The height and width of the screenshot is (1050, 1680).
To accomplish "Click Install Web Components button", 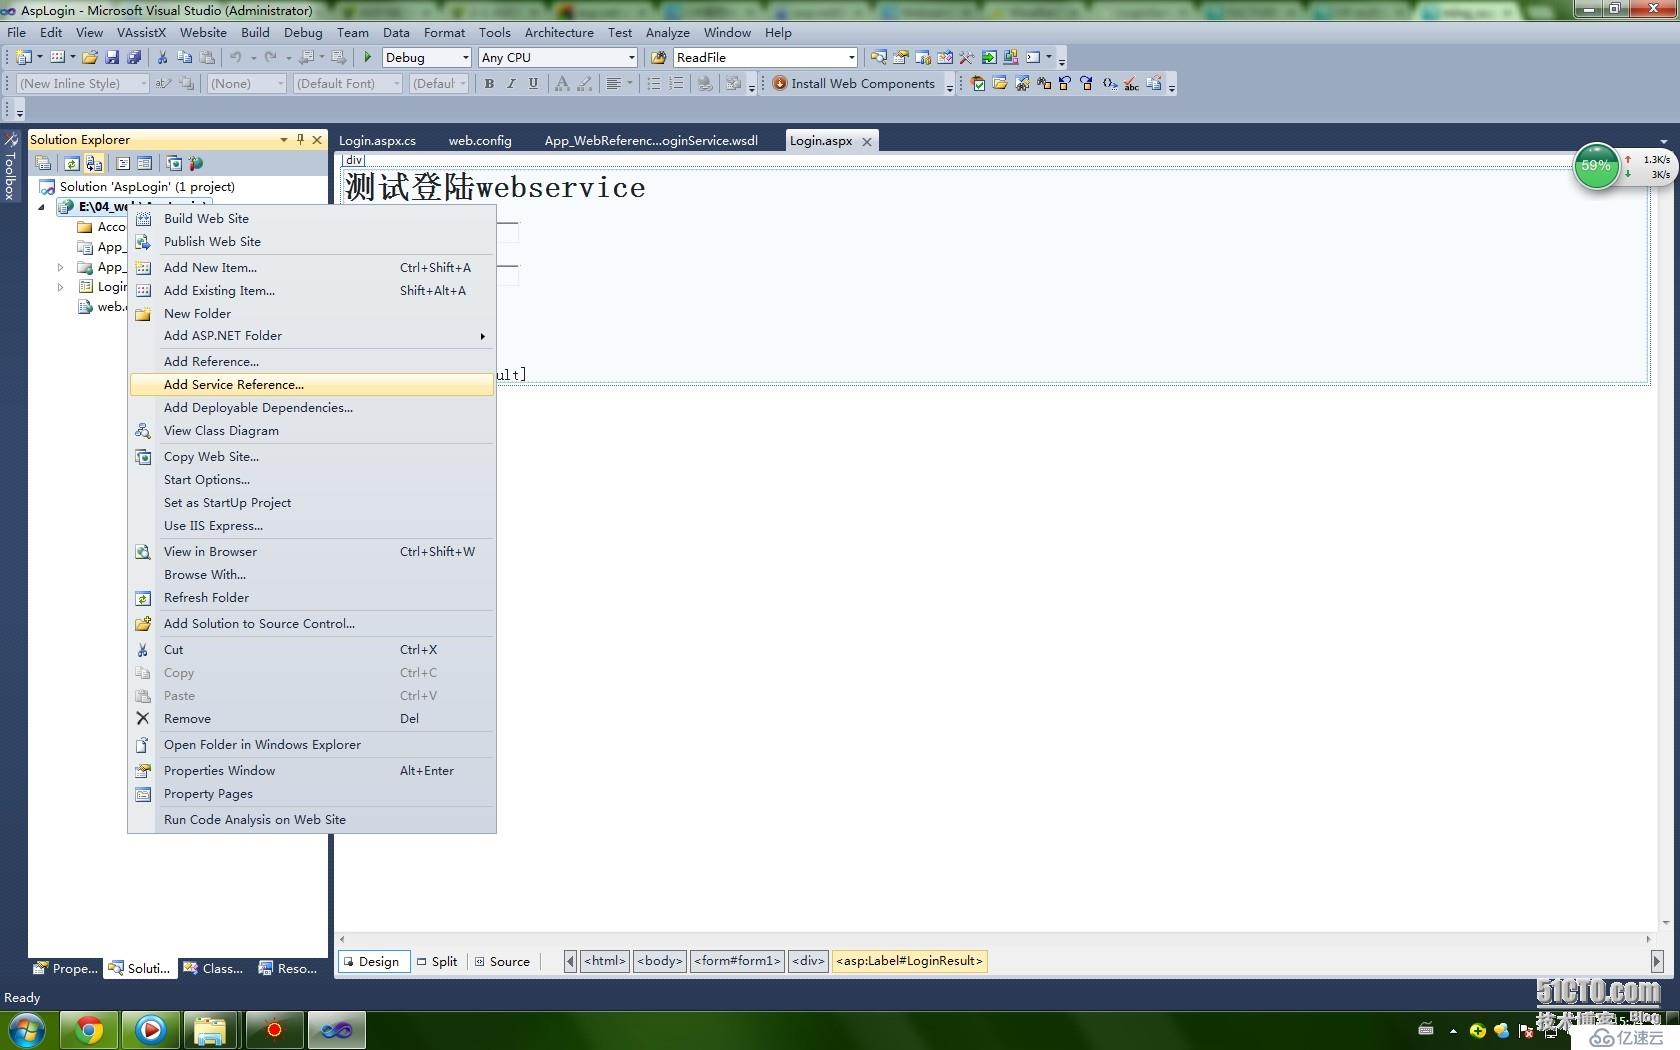I will (854, 83).
